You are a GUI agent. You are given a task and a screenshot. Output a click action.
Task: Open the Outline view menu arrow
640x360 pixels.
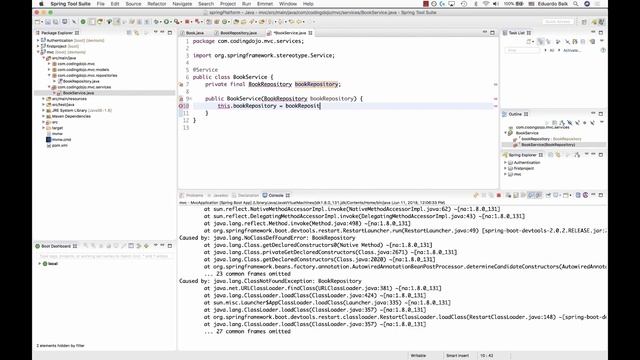pyautogui.click(x=602, y=122)
